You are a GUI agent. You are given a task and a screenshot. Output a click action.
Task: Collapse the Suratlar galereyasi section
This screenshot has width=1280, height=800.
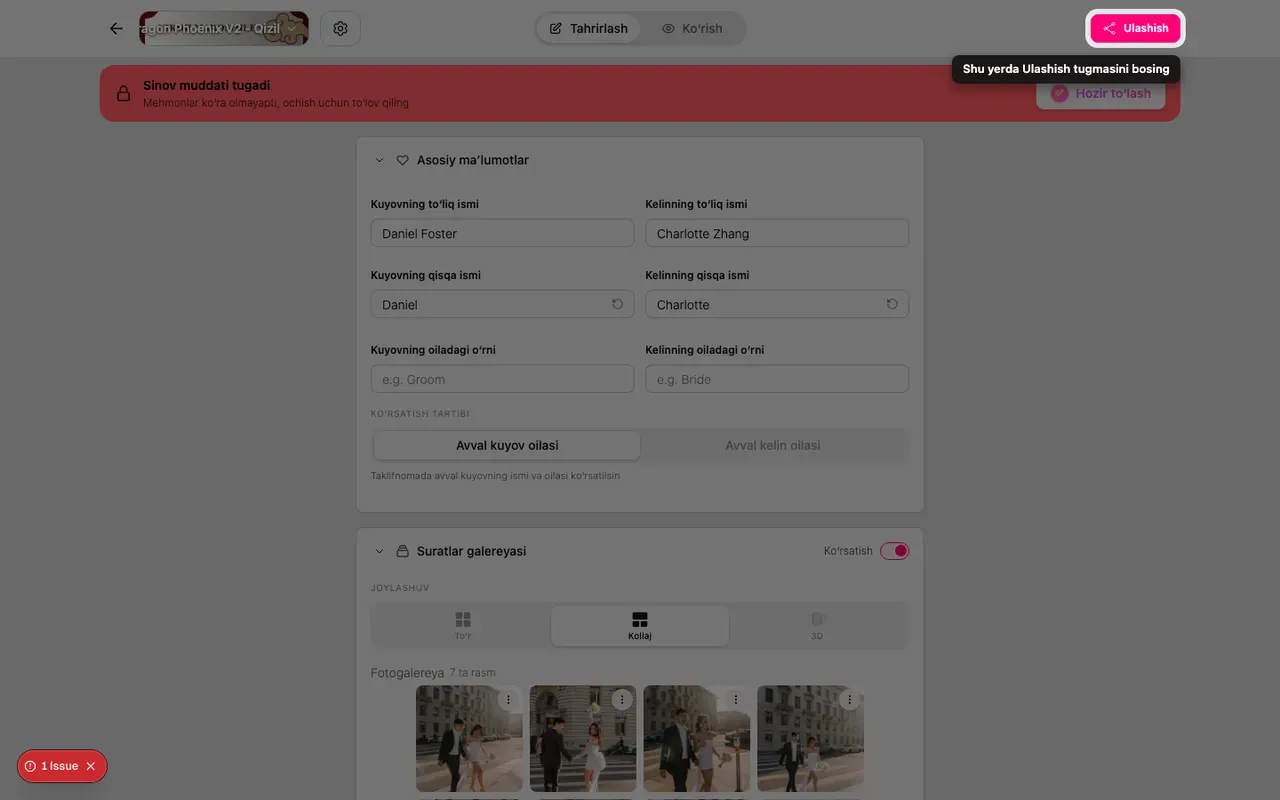379,551
